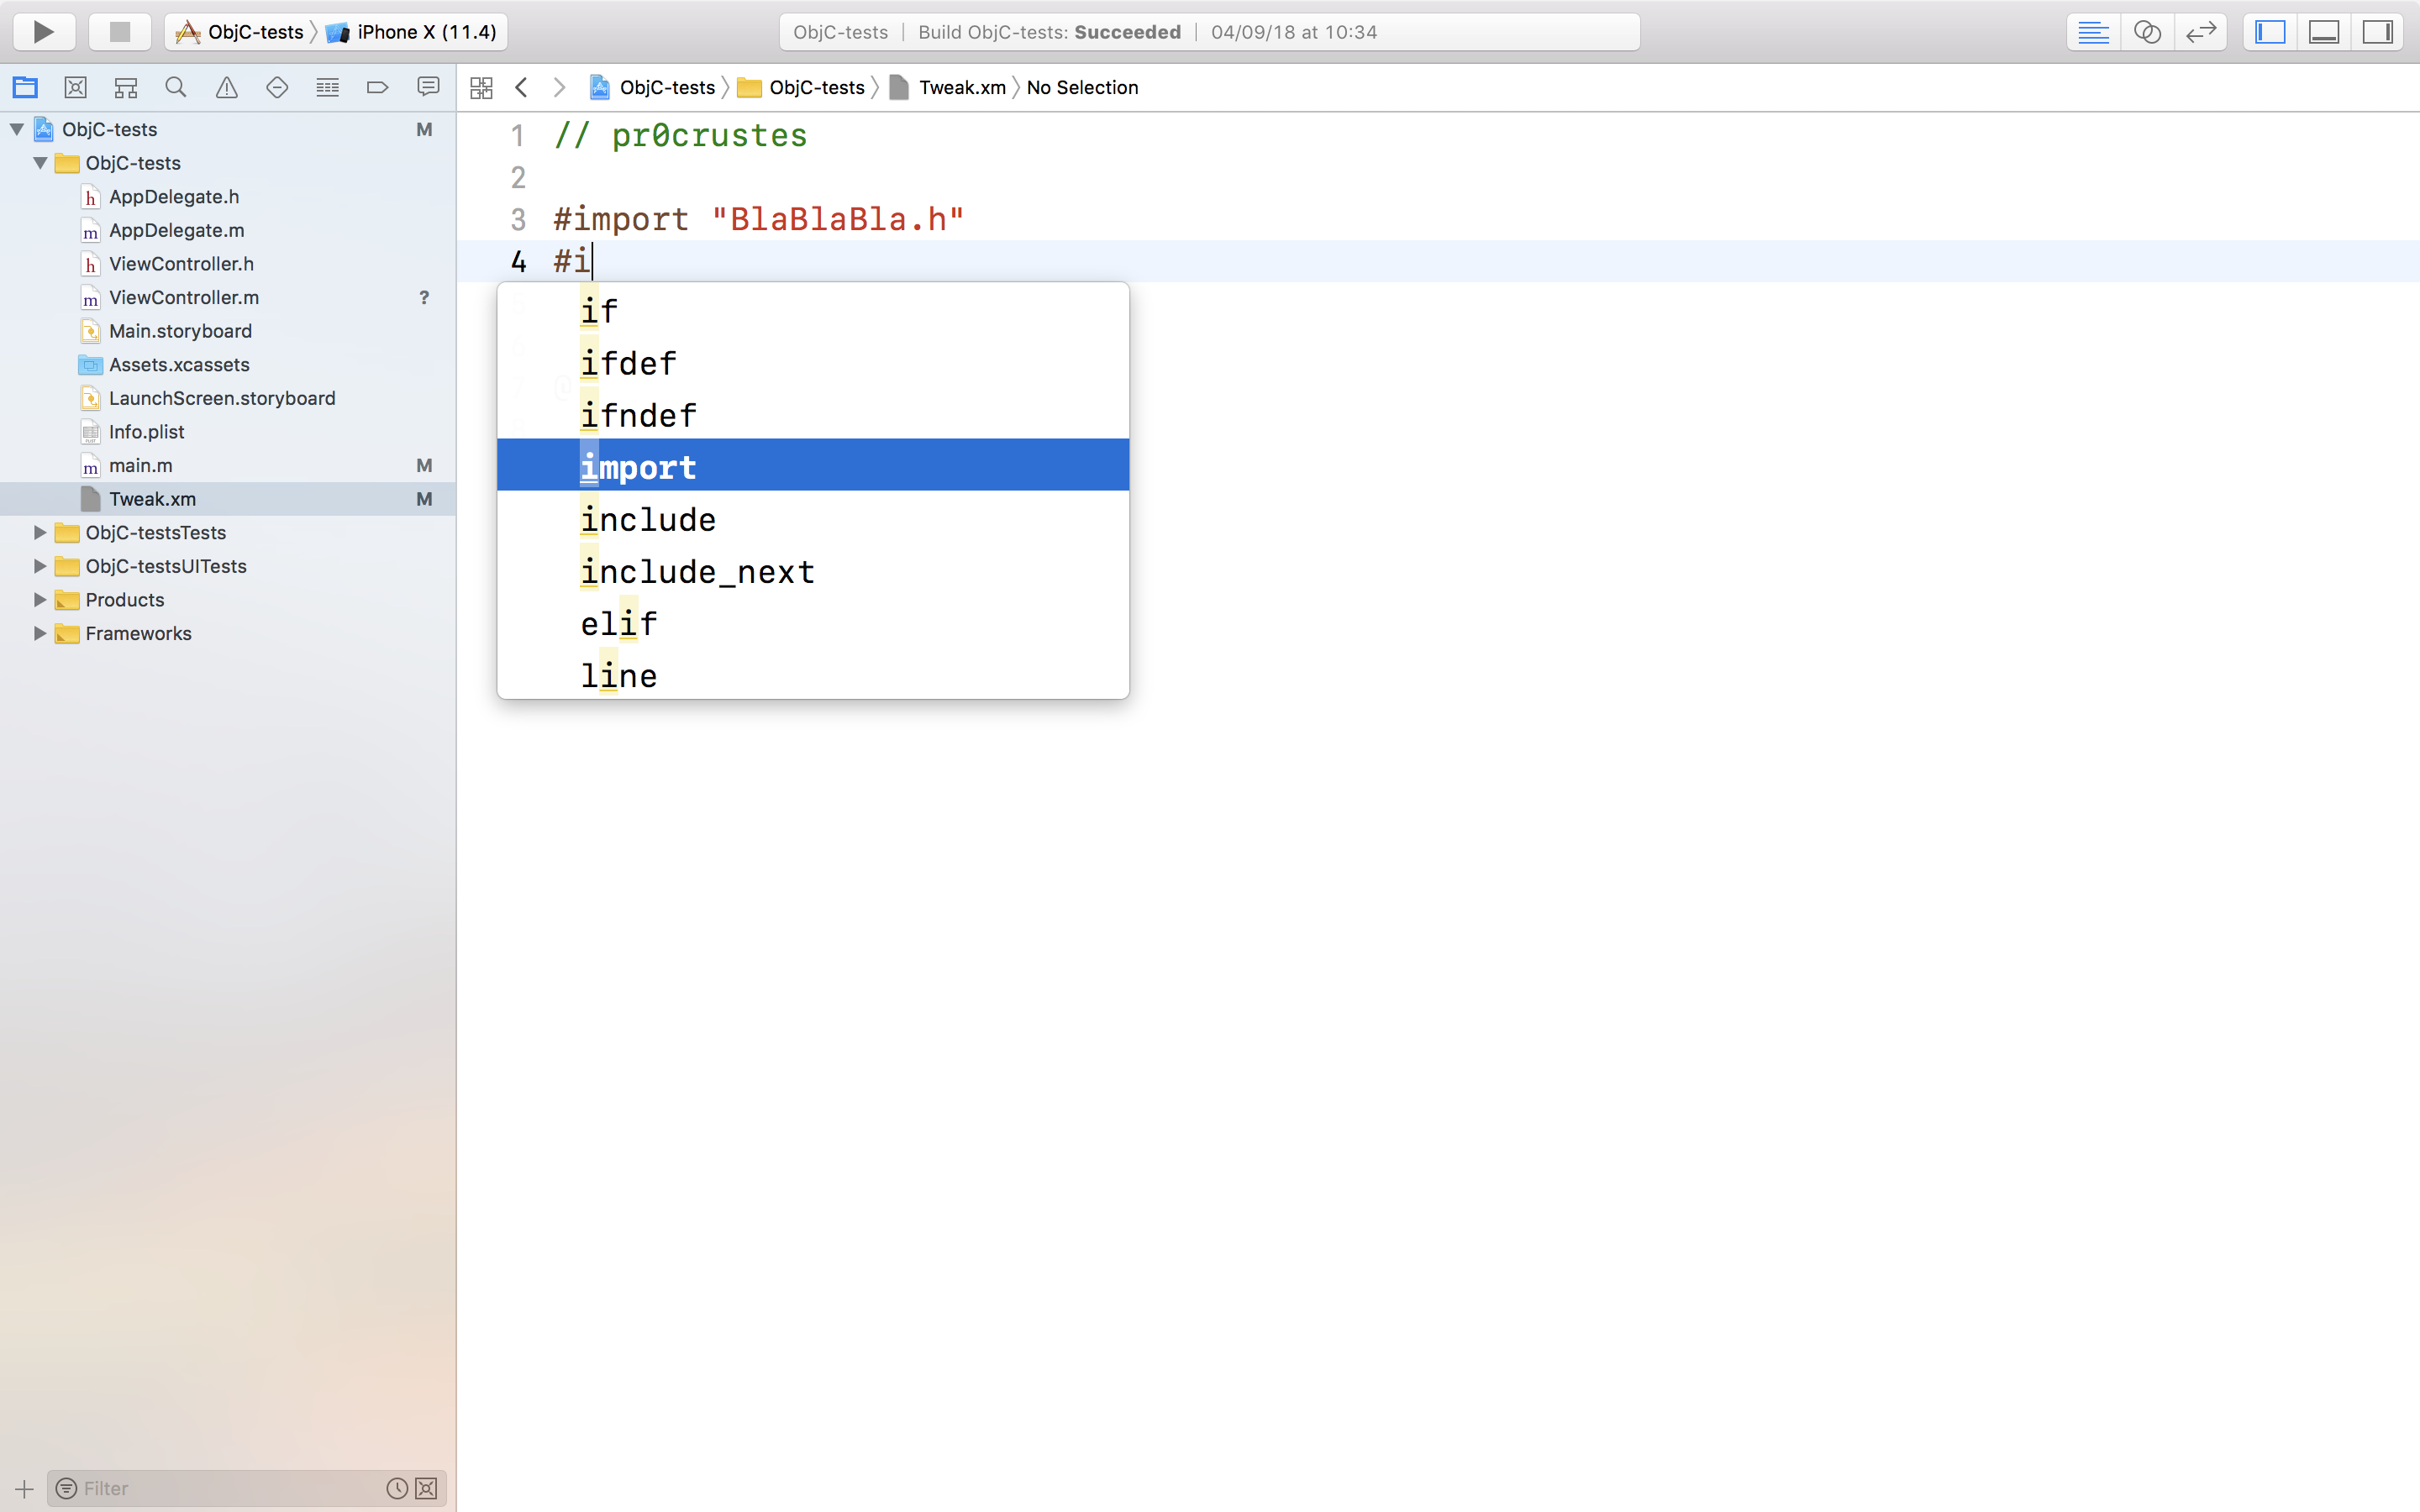Viewport: 2420px width, 1512px height.
Task: Choose ifndef from autocomplete list
Action: coord(638,416)
